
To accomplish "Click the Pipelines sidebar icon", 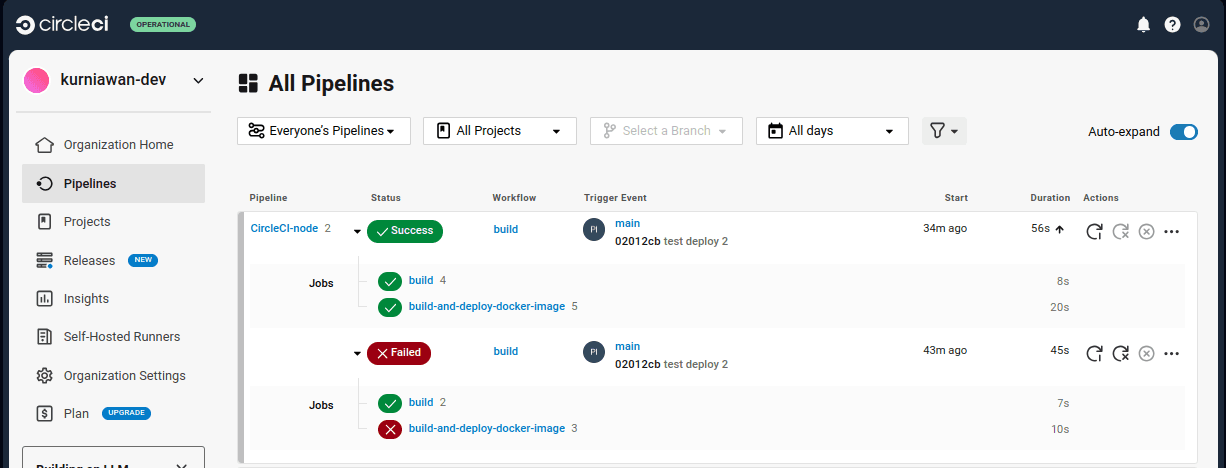I will point(44,184).
